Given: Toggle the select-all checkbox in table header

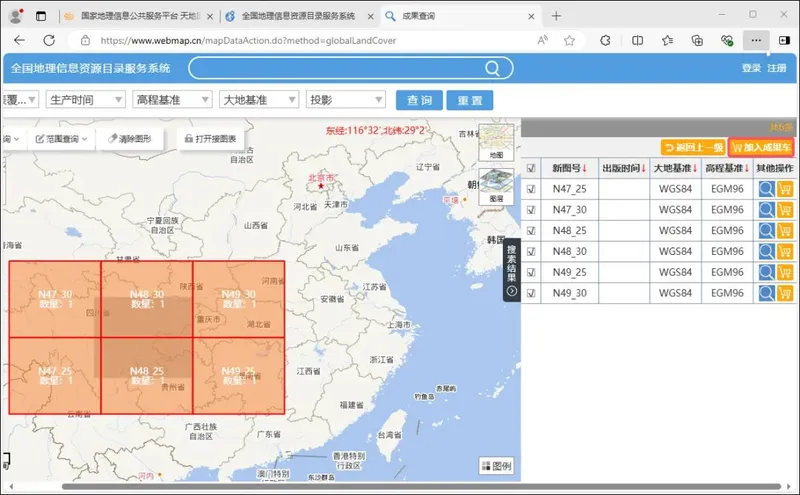Looking at the screenshot, I should tap(531, 168).
